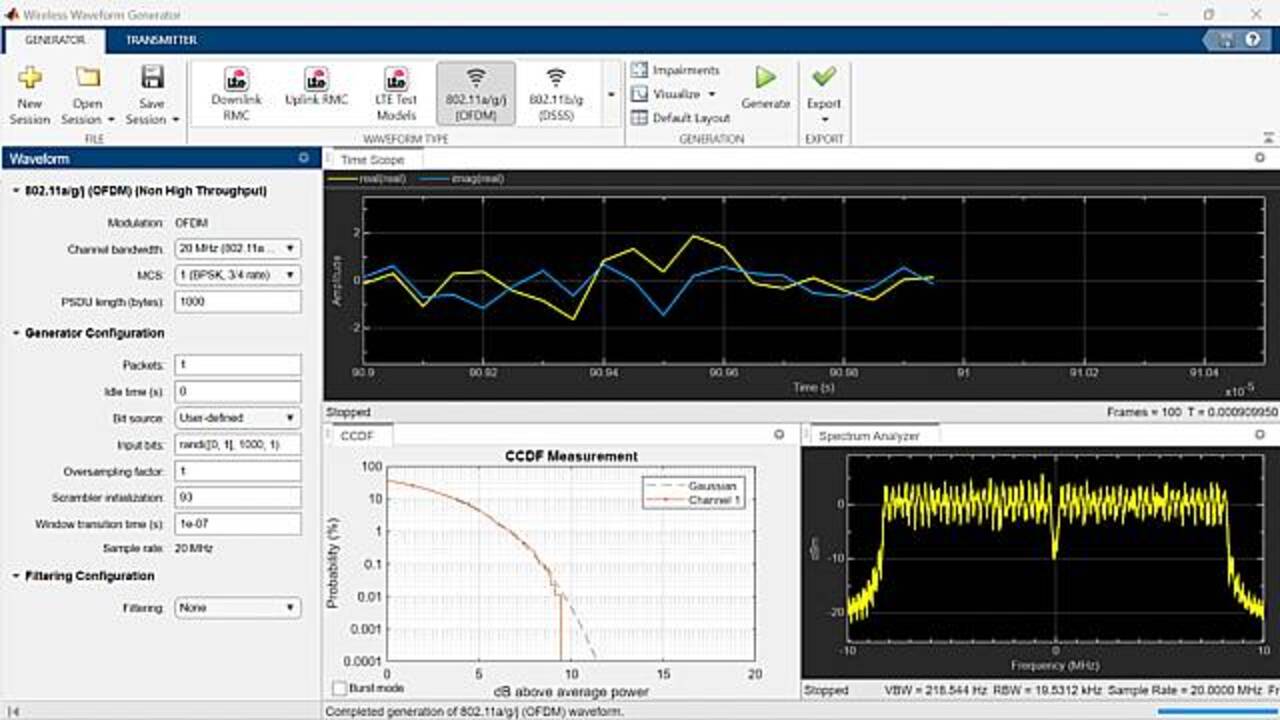Open the Spectrum Analyzer settings gear

click(1258, 436)
